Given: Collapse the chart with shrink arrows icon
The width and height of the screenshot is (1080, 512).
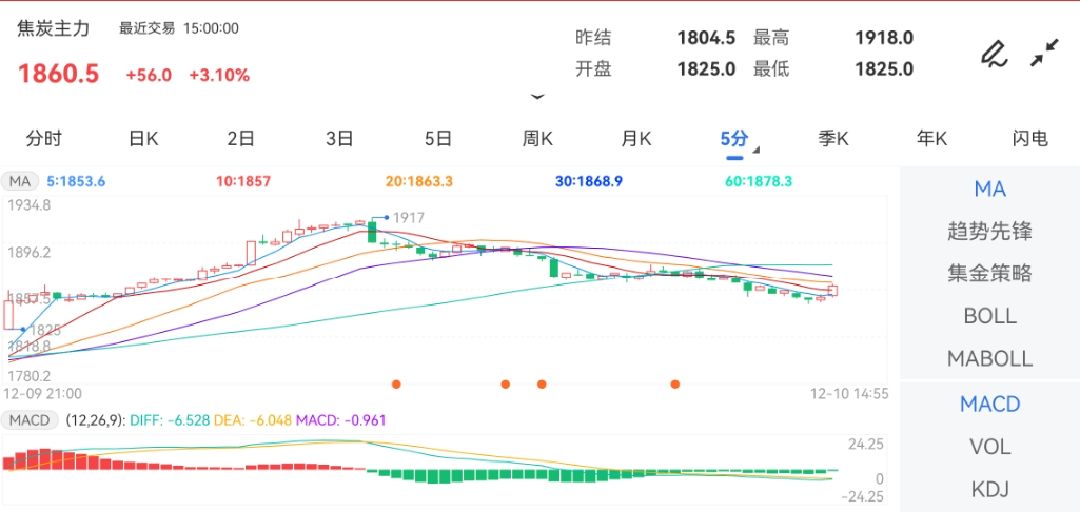Looking at the screenshot, I should (x=1044, y=53).
